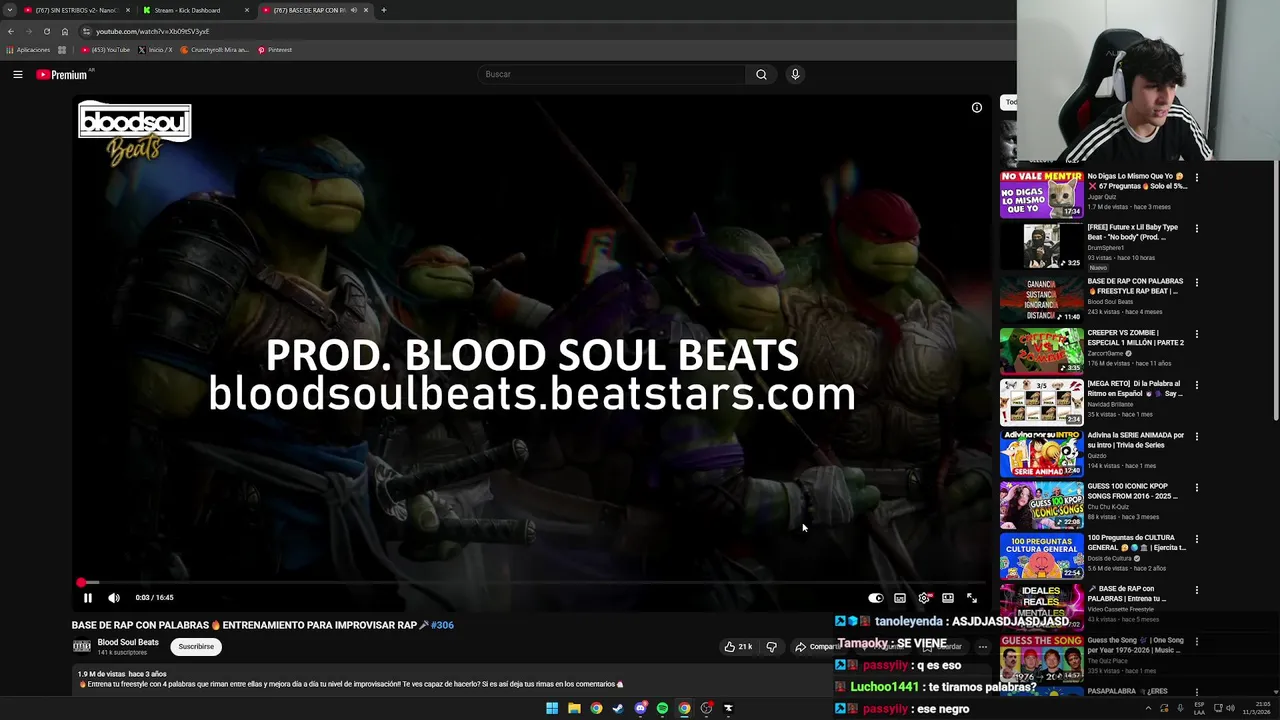This screenshot has height=720, width=1280.
Task: Open options menu for Future x Lil Baby
Action: click(1196, 229)
